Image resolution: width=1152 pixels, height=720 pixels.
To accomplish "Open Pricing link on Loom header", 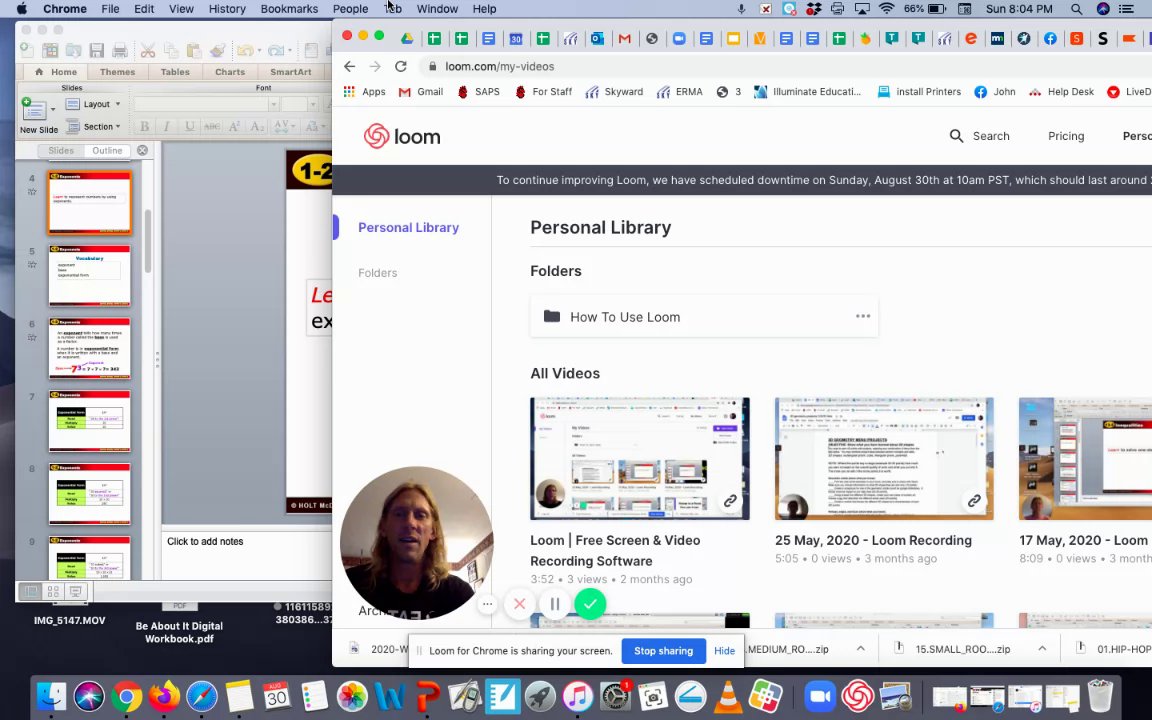I will (x=1066, y=136).
